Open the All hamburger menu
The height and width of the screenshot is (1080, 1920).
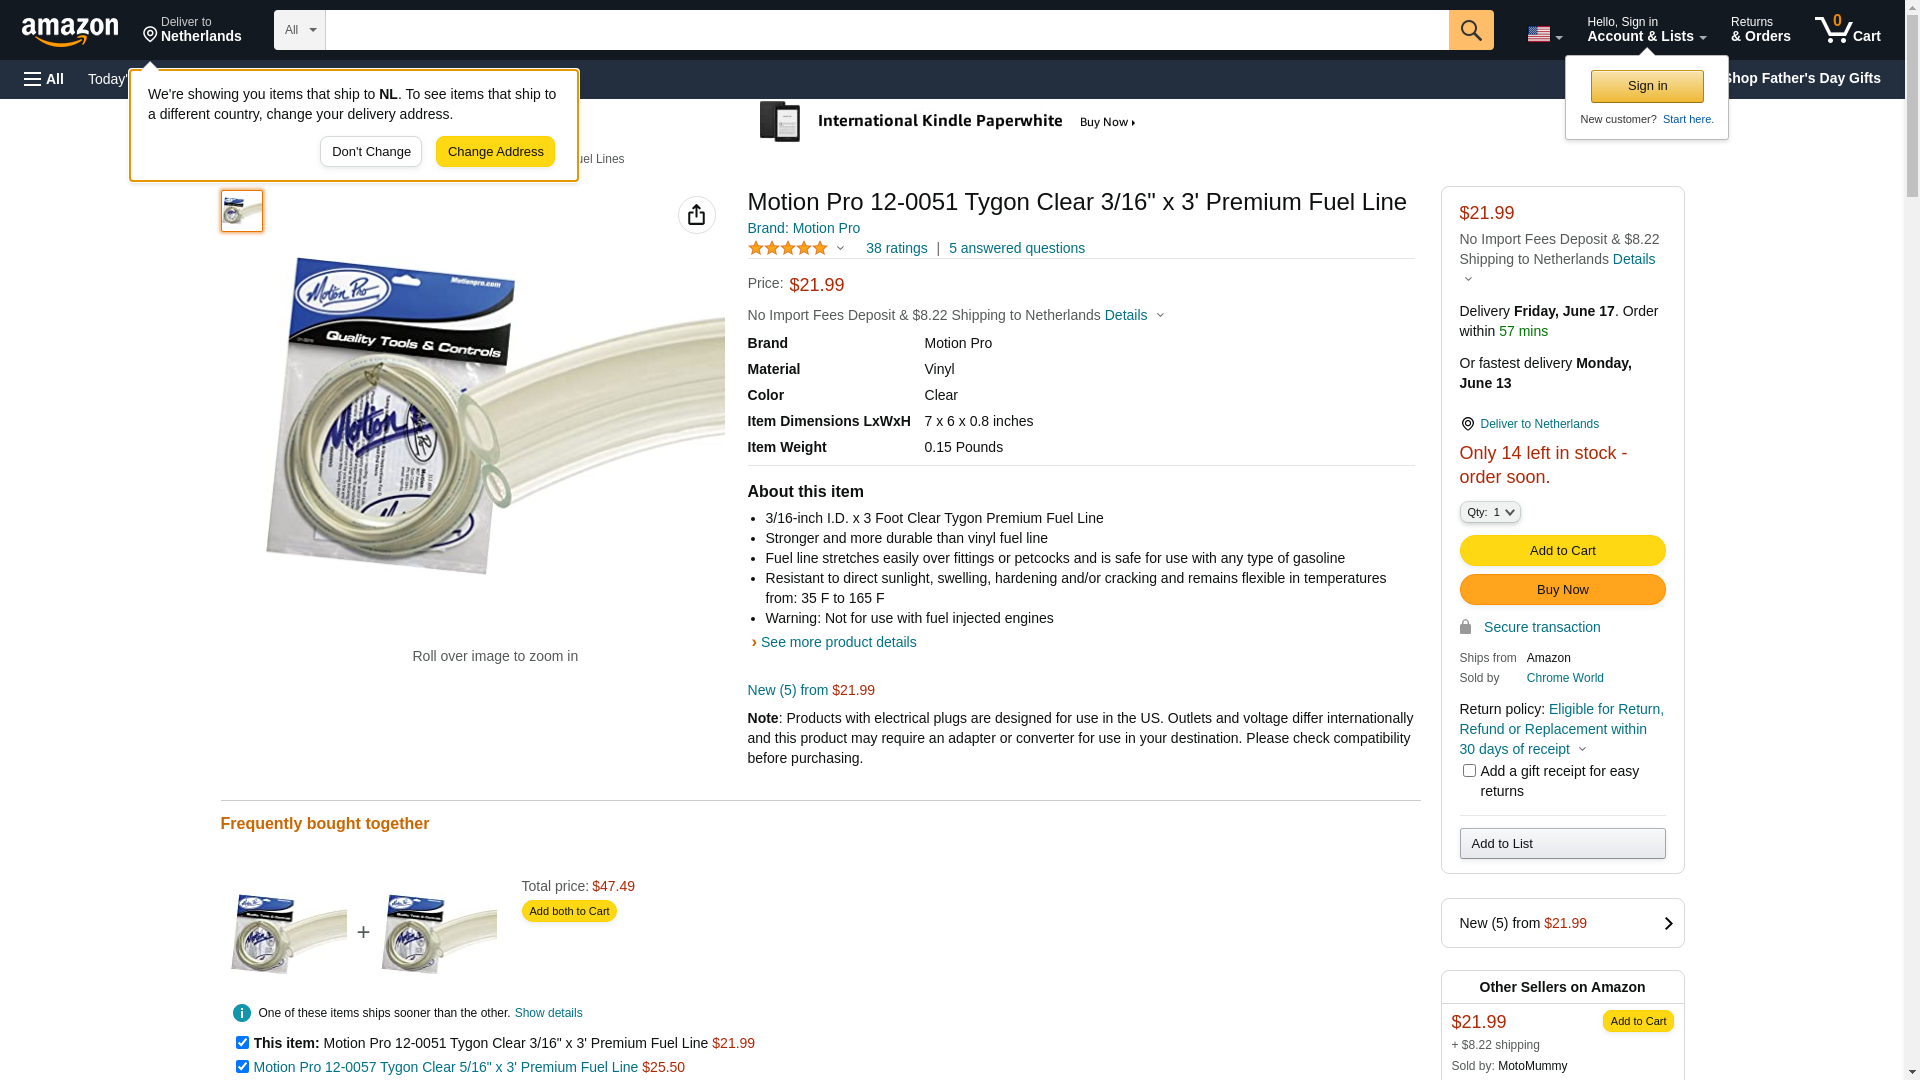[44, 79]
